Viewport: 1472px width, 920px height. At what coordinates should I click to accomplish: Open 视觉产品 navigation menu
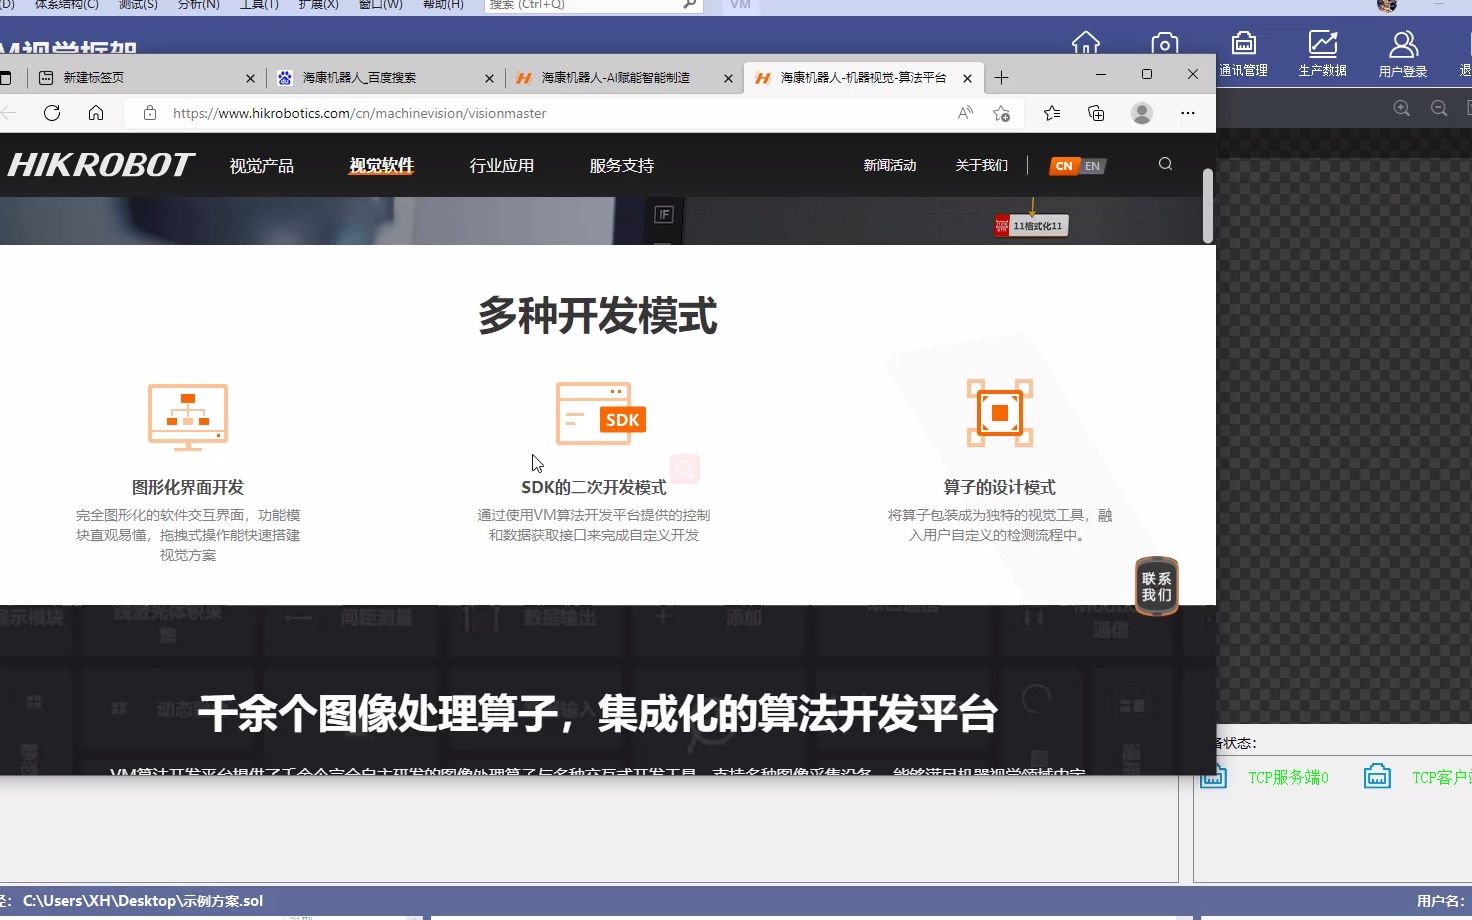pos(261,166)
